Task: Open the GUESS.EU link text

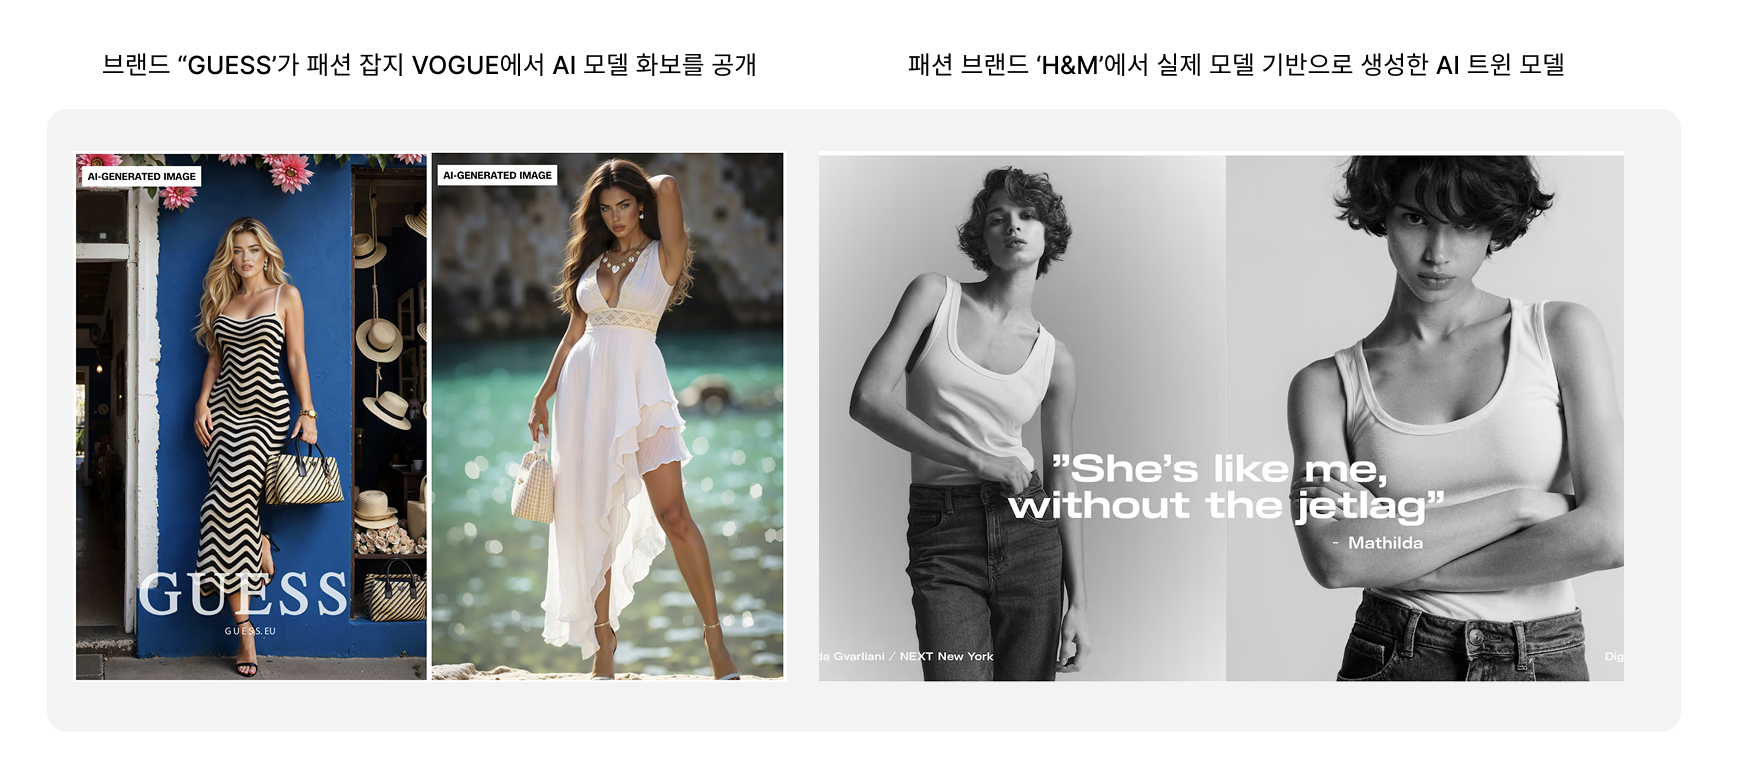Action: click(250, 631)
